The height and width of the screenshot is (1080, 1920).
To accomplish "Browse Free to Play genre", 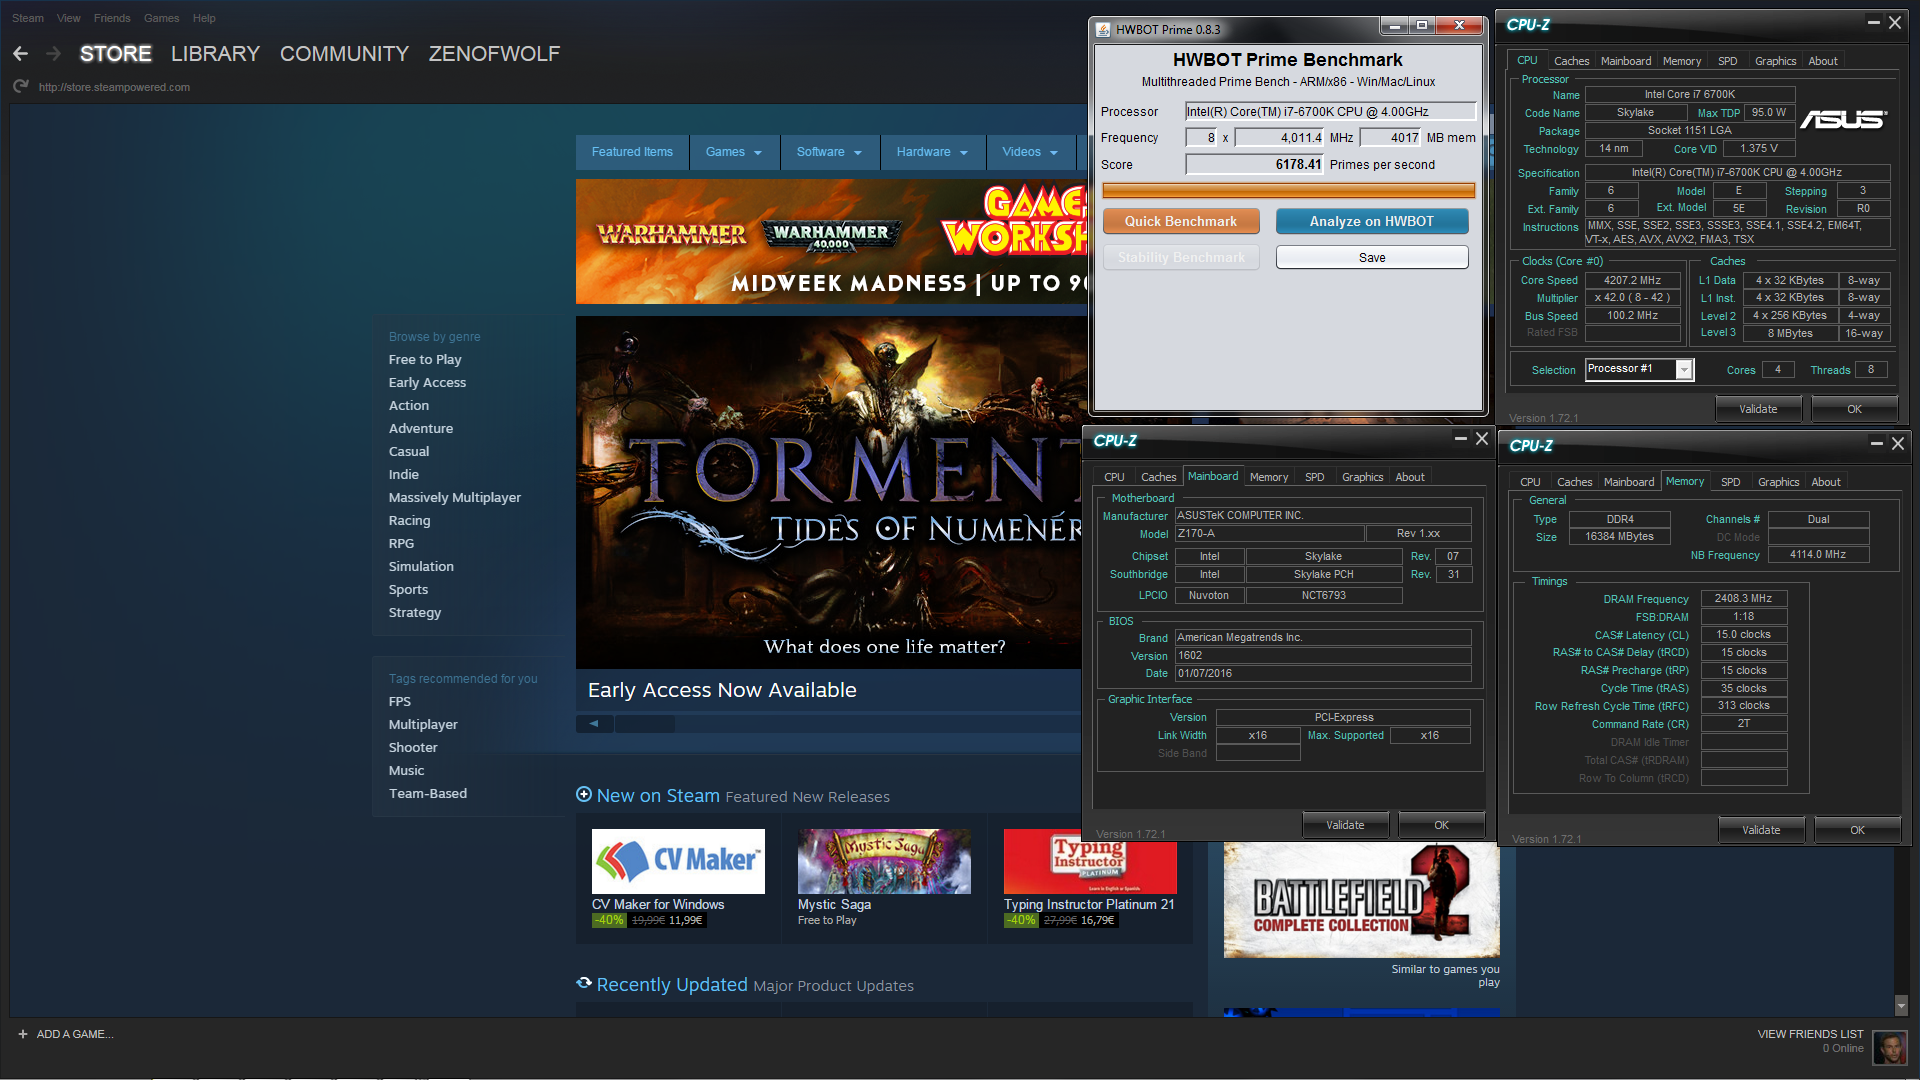I will pos(425,359).
